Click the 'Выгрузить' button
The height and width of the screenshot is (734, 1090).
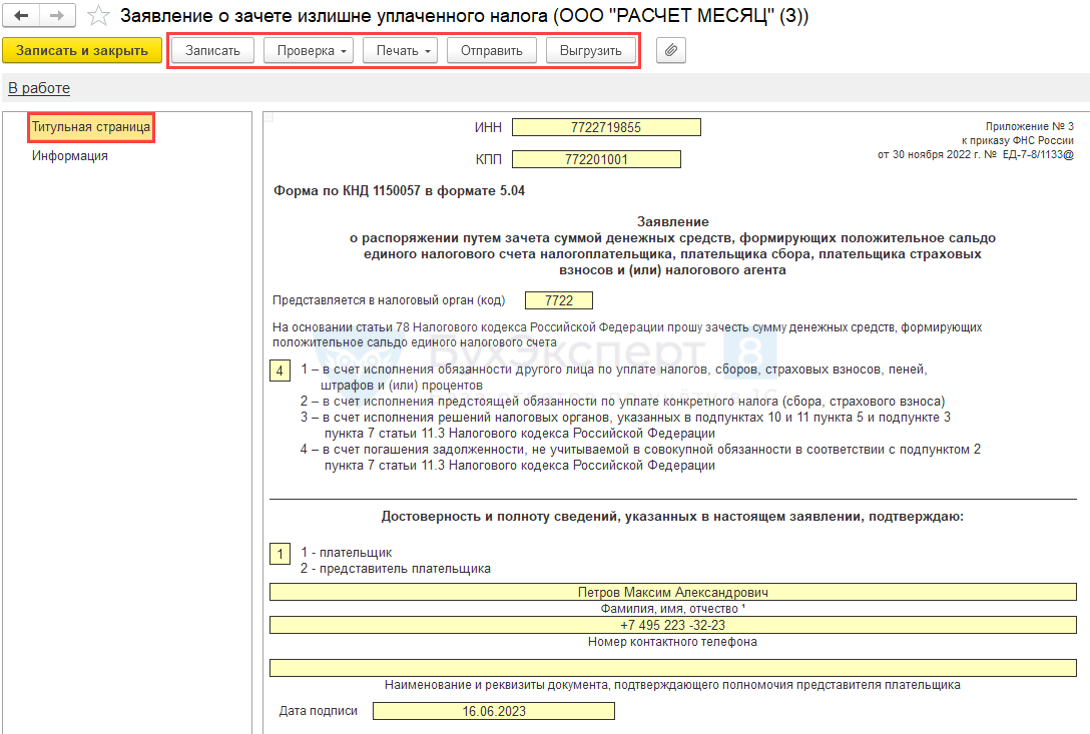[590, 50]
